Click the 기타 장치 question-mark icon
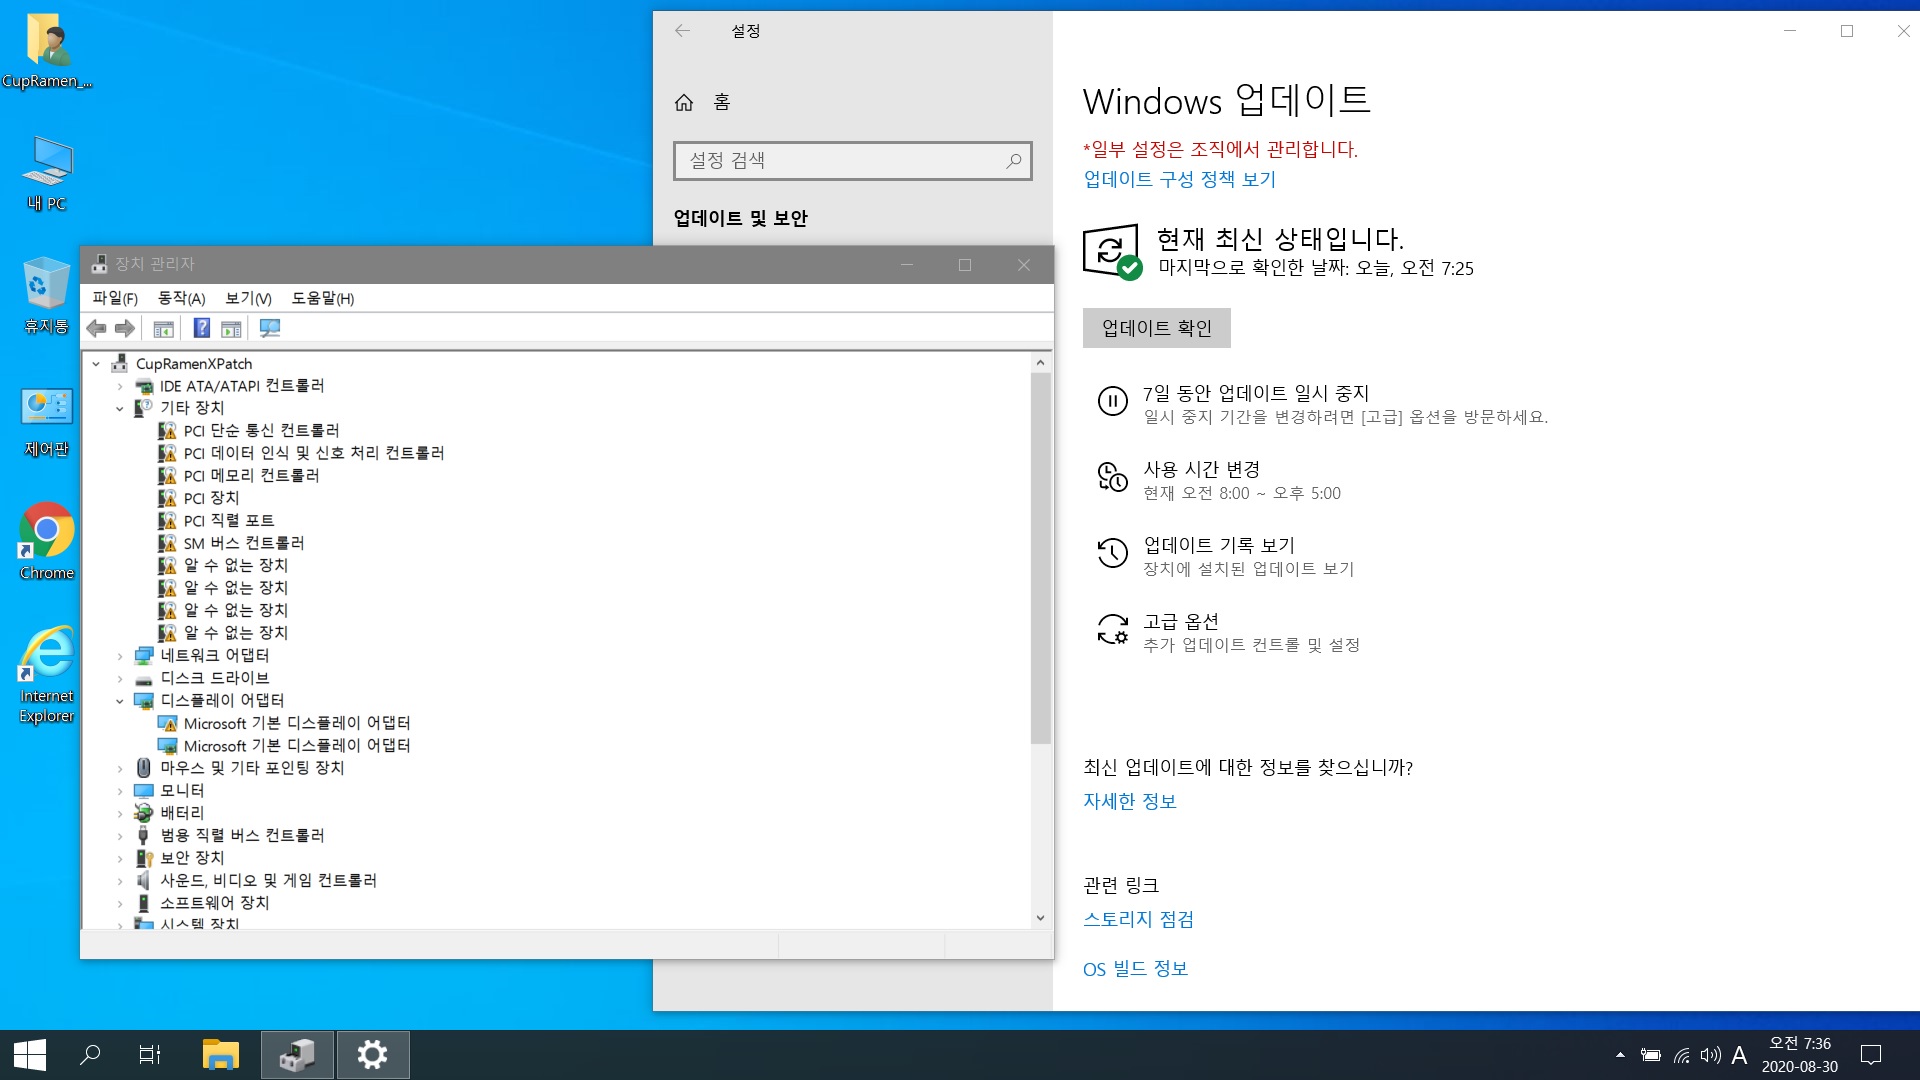The image size is (1920, 1080). coord(143,408)
